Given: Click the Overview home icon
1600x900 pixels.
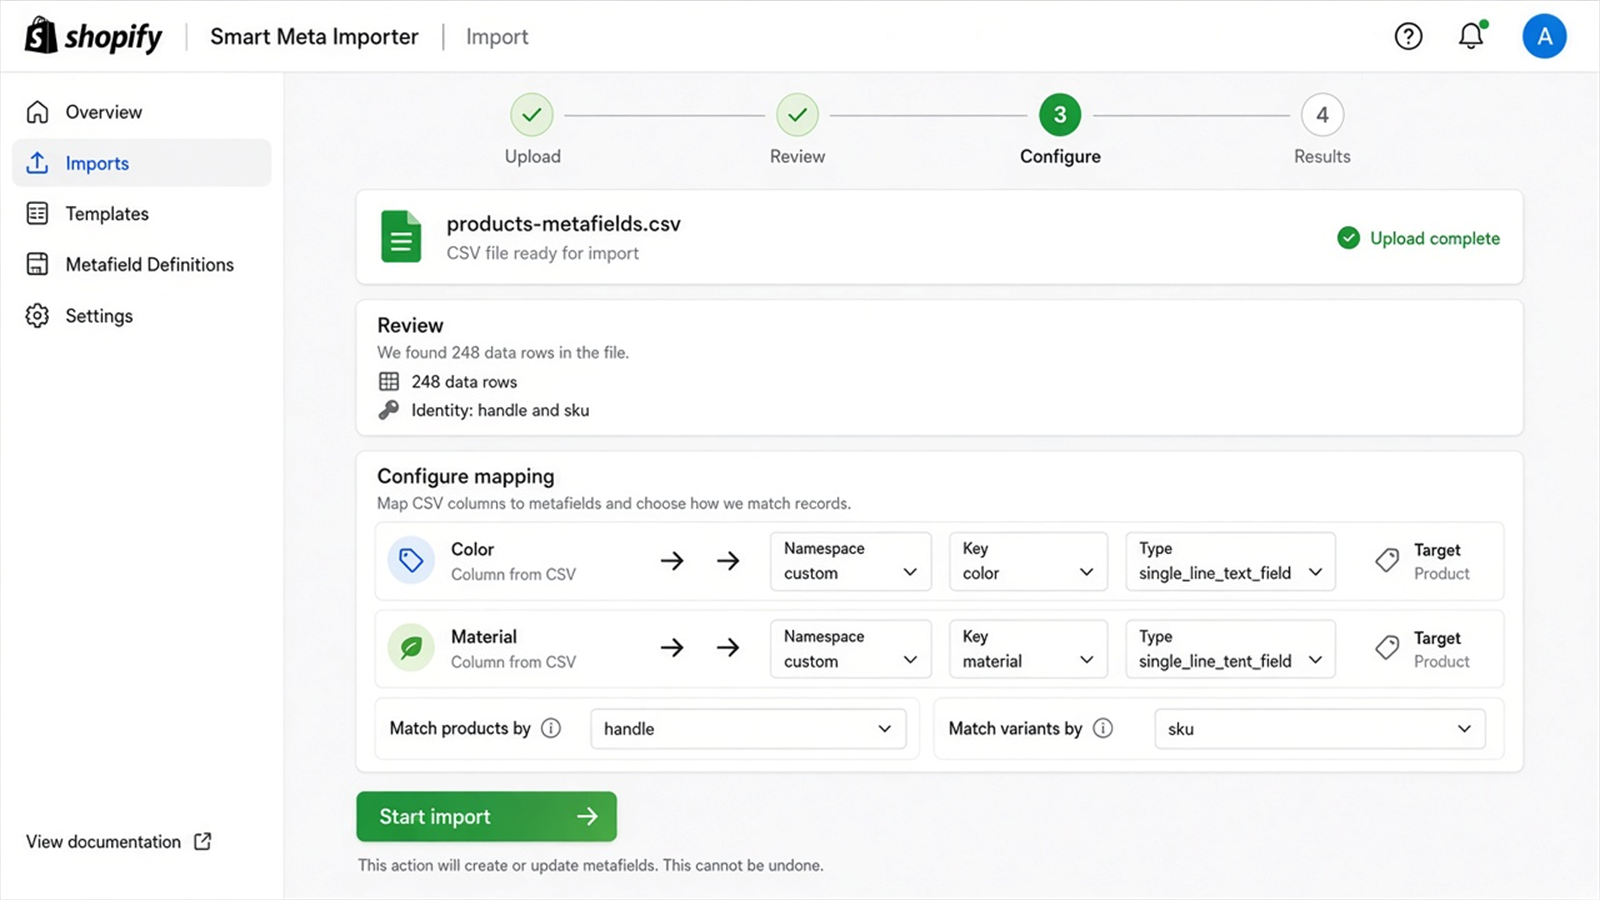Looking at the screenshot, I should tap(37, 112).
